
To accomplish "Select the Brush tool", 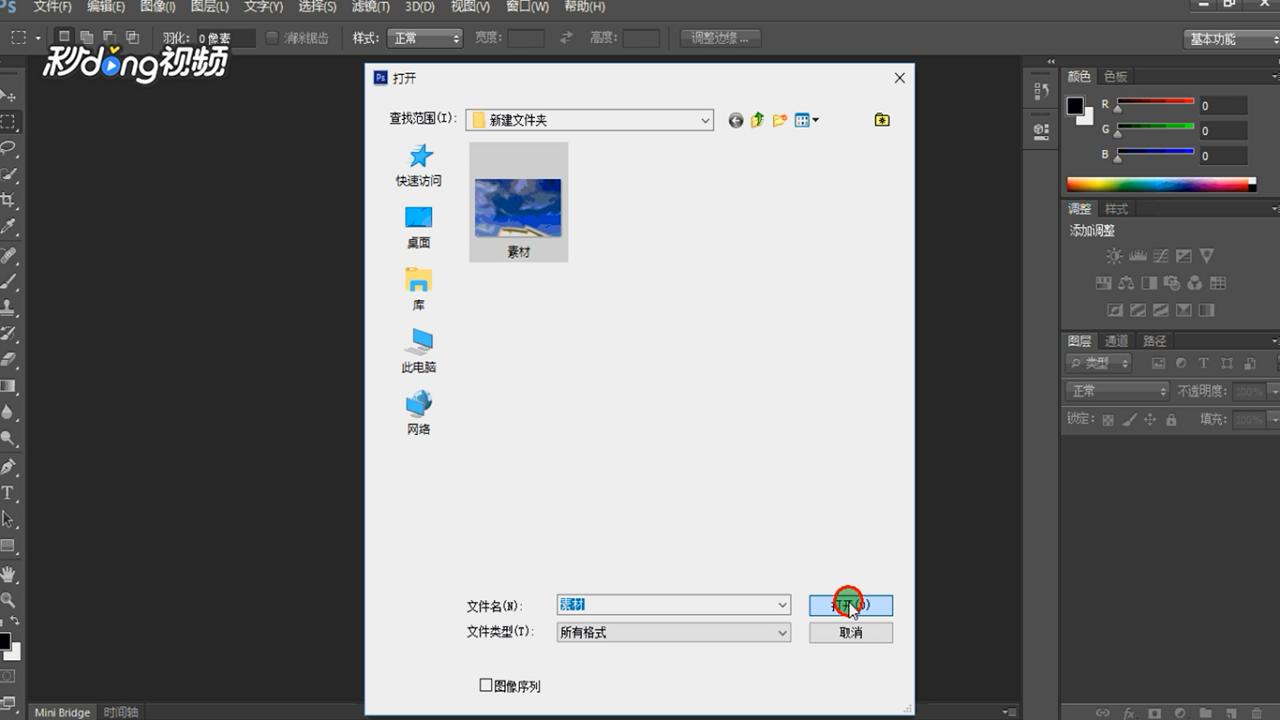I will tap(9, 281).
